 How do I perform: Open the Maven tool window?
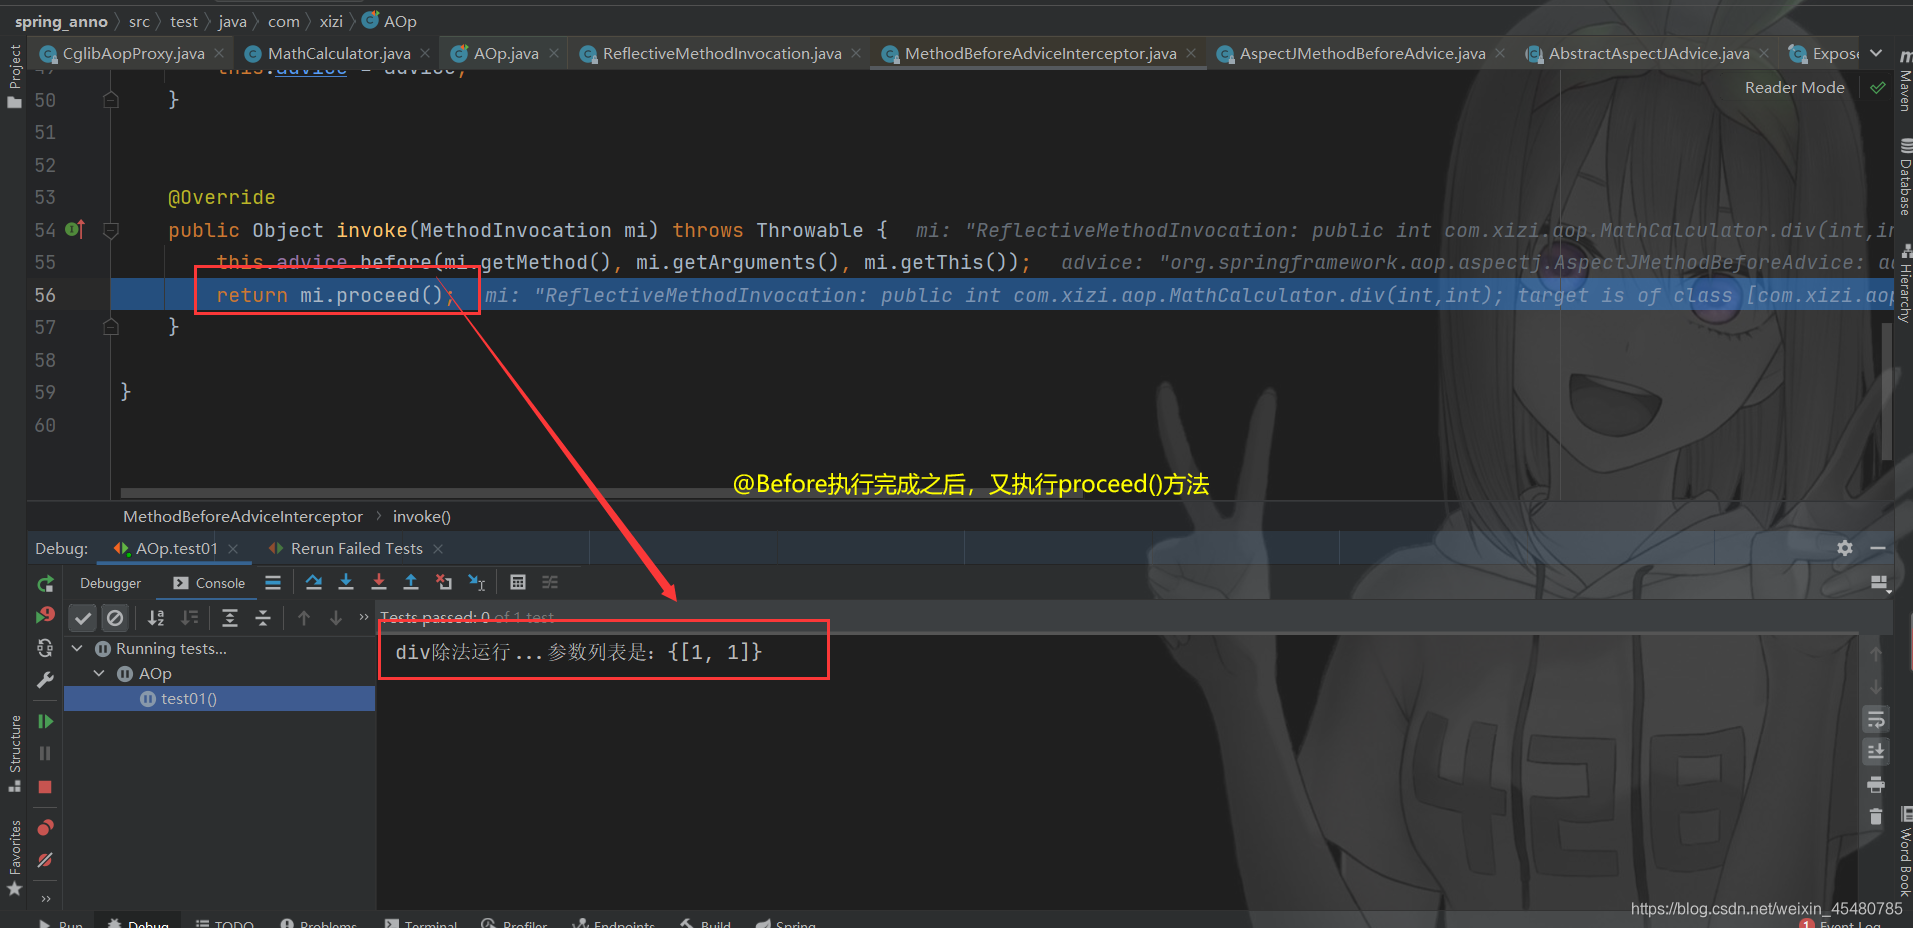[x=1904, y=82]
